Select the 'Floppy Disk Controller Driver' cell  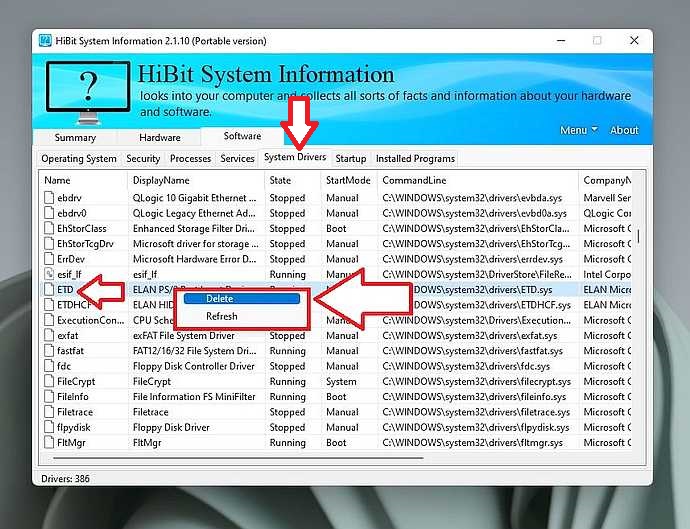pyautogui.click(x=194, y=366)
